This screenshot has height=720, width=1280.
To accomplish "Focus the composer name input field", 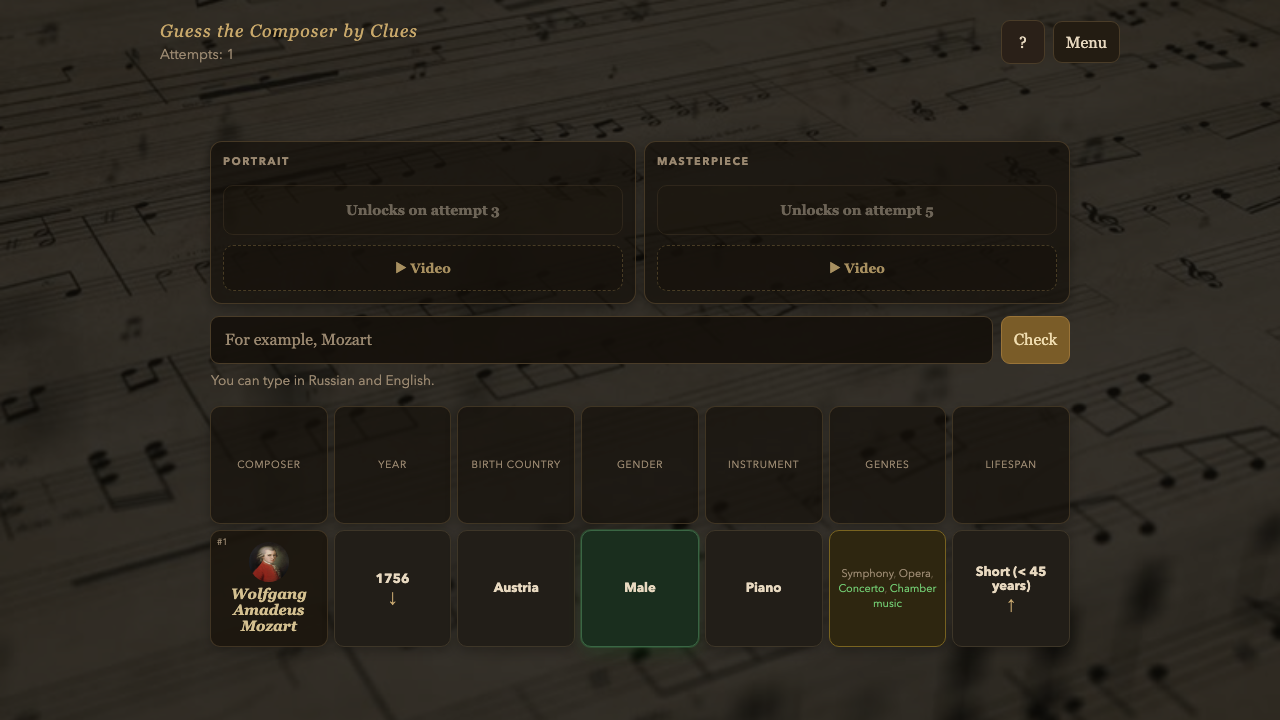I will tap(601, 340).
